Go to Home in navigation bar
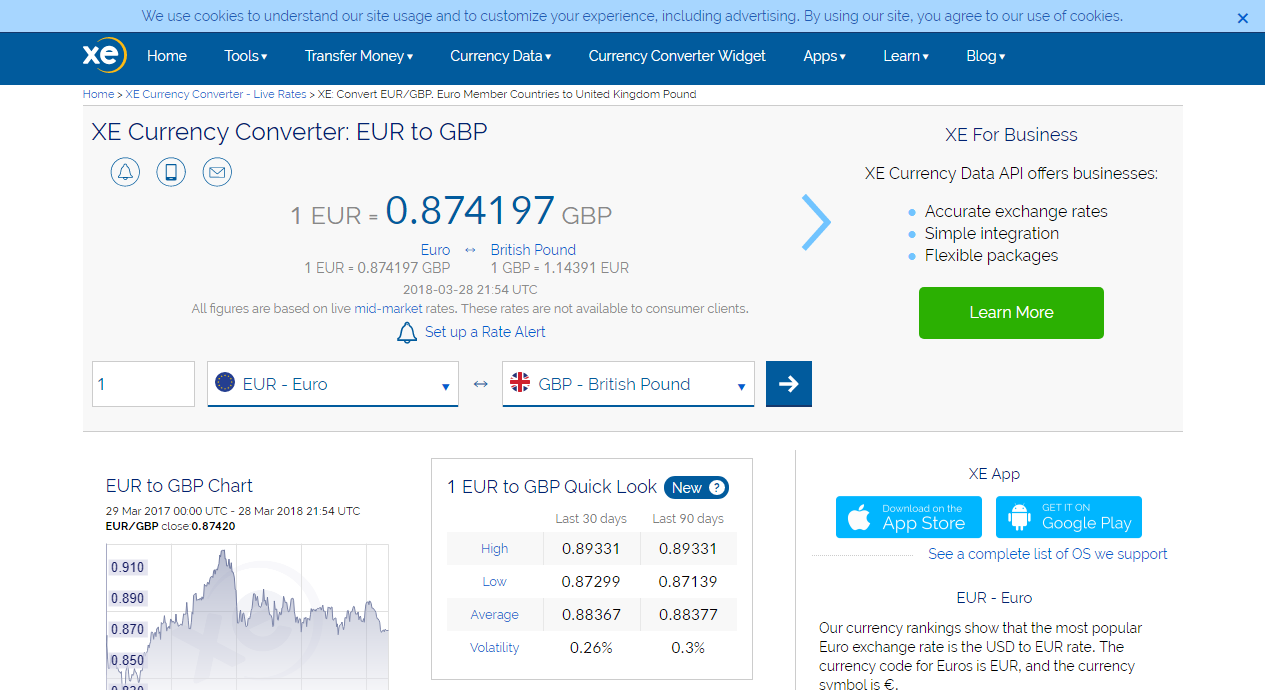Screen dimensions: 1265x690 (167, 56)
